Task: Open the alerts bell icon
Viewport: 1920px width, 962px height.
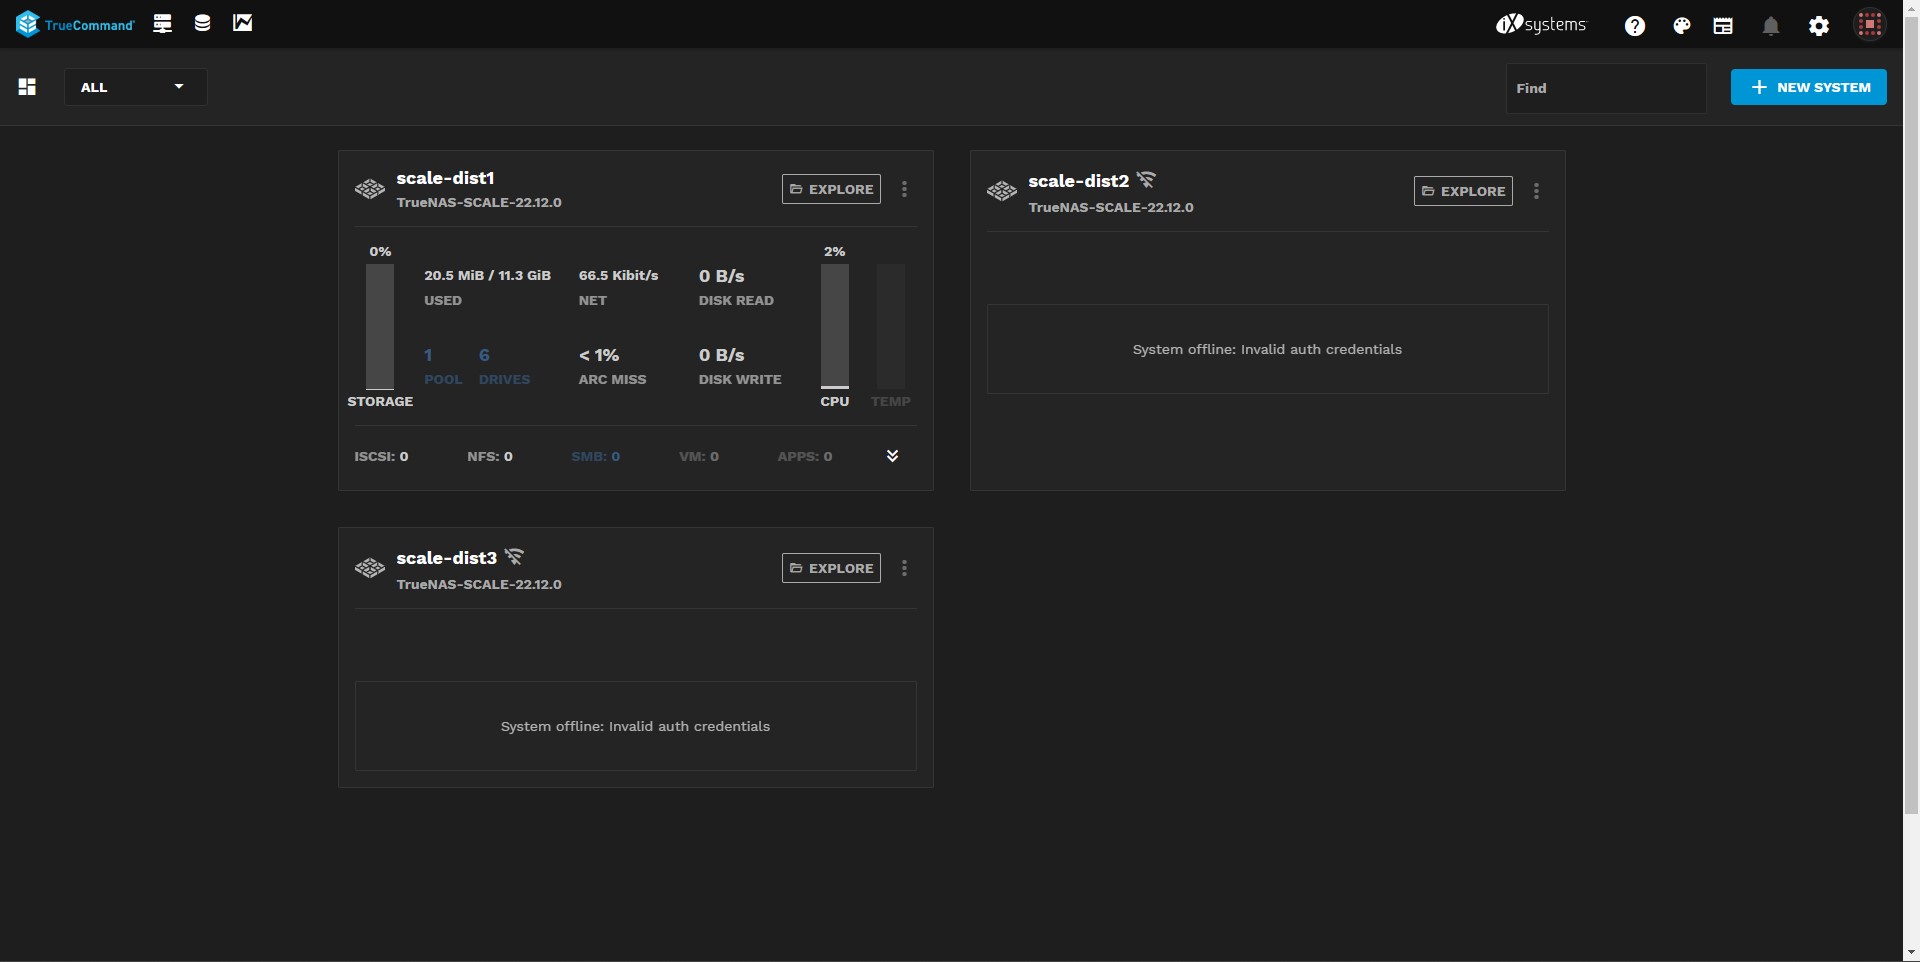Action: [x=1771, y=26]
